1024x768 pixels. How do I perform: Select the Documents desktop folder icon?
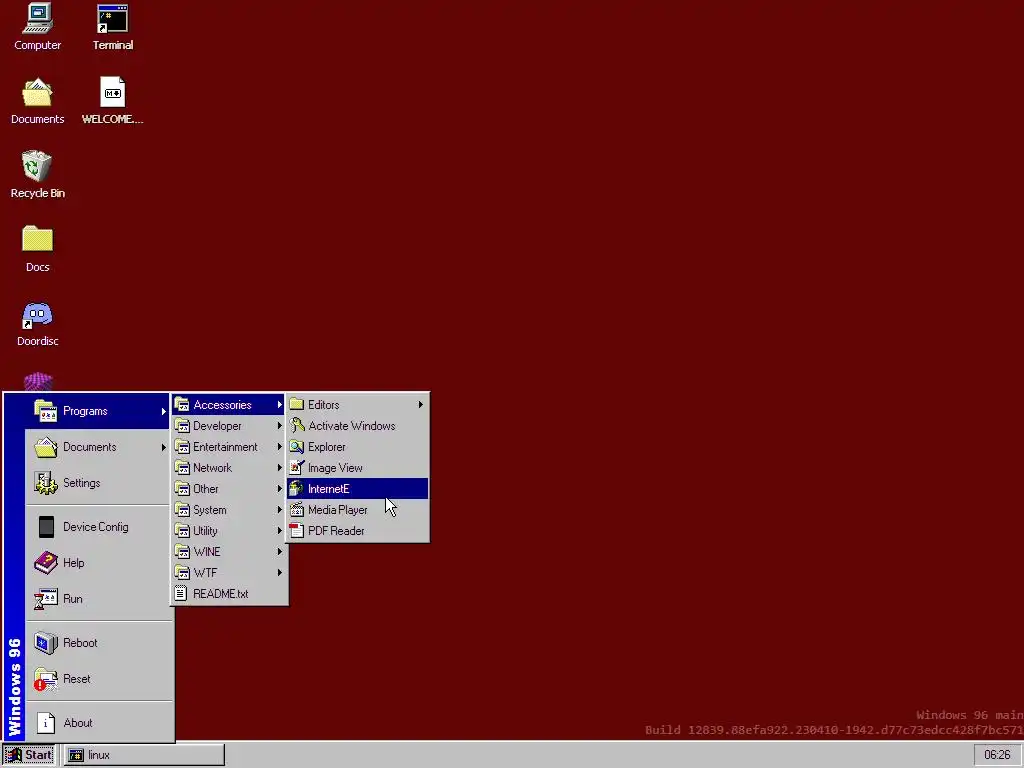37,93
